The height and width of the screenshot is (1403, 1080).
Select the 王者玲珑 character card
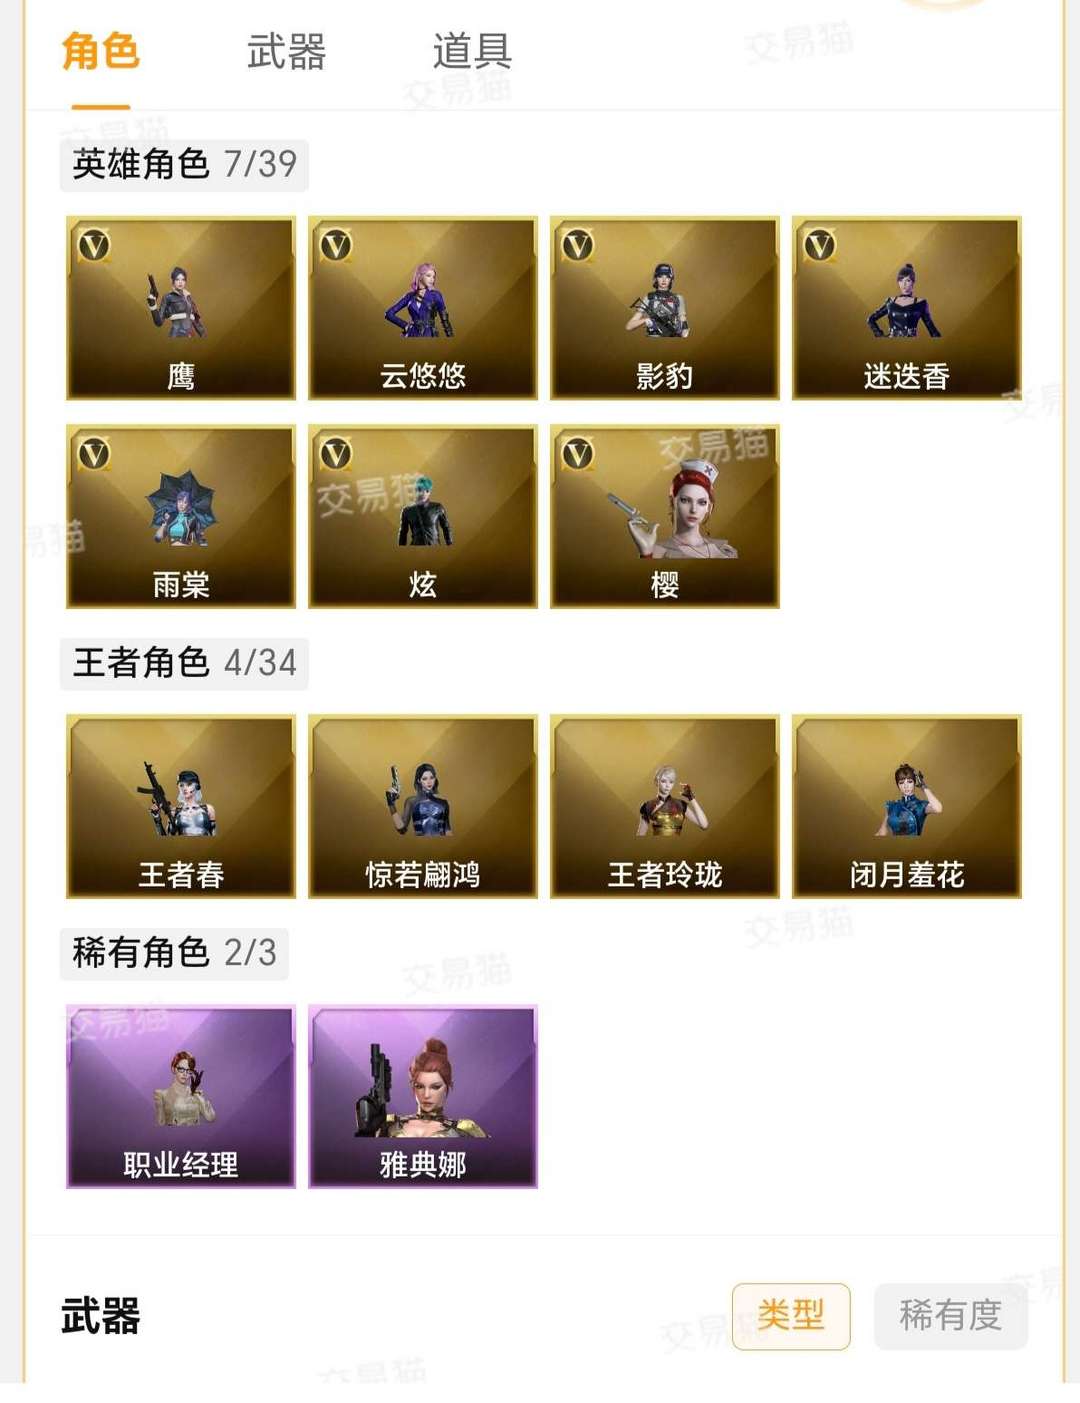click(x=665, y=806)
